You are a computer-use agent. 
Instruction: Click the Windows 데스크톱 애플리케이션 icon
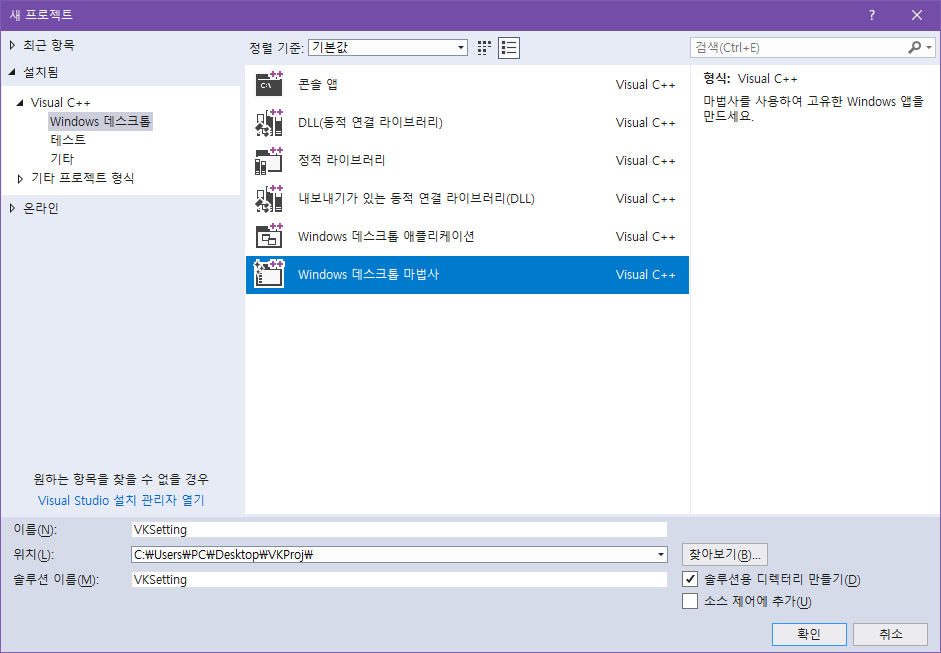tap(269, 236)
